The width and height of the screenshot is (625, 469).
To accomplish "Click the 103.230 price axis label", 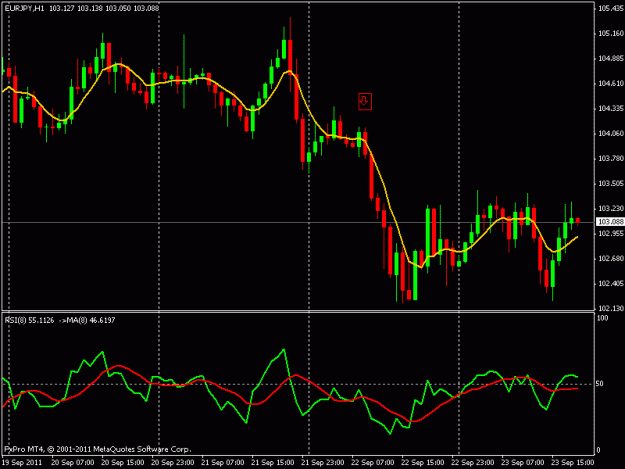I will coord(611,208).
